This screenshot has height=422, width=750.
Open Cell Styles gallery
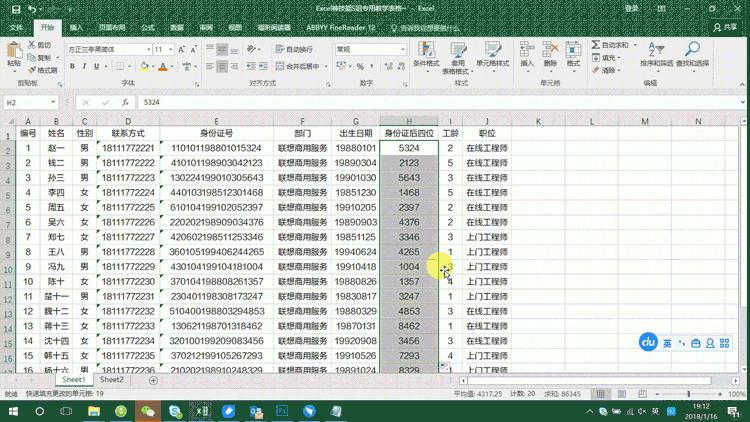click(493, 57)
